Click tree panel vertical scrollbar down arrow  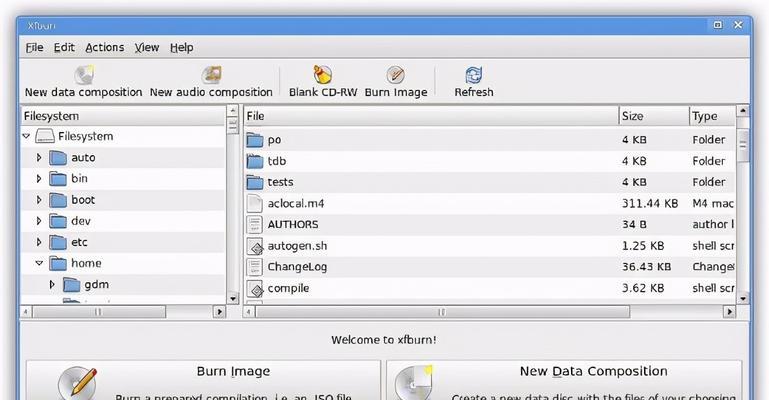point(232,298)
